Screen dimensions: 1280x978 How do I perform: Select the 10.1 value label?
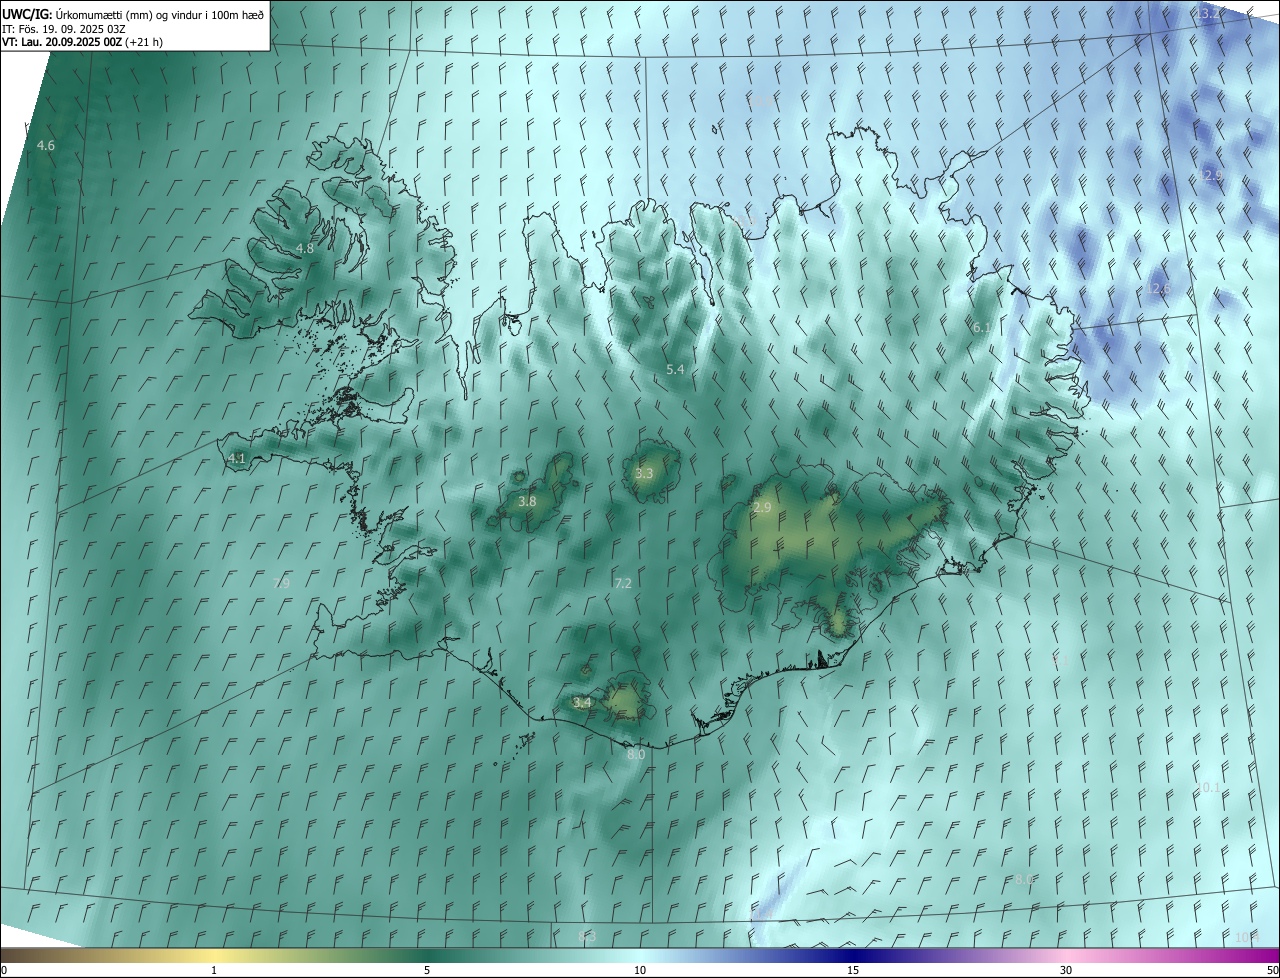pyautogui.click(x=1208, y=788)
